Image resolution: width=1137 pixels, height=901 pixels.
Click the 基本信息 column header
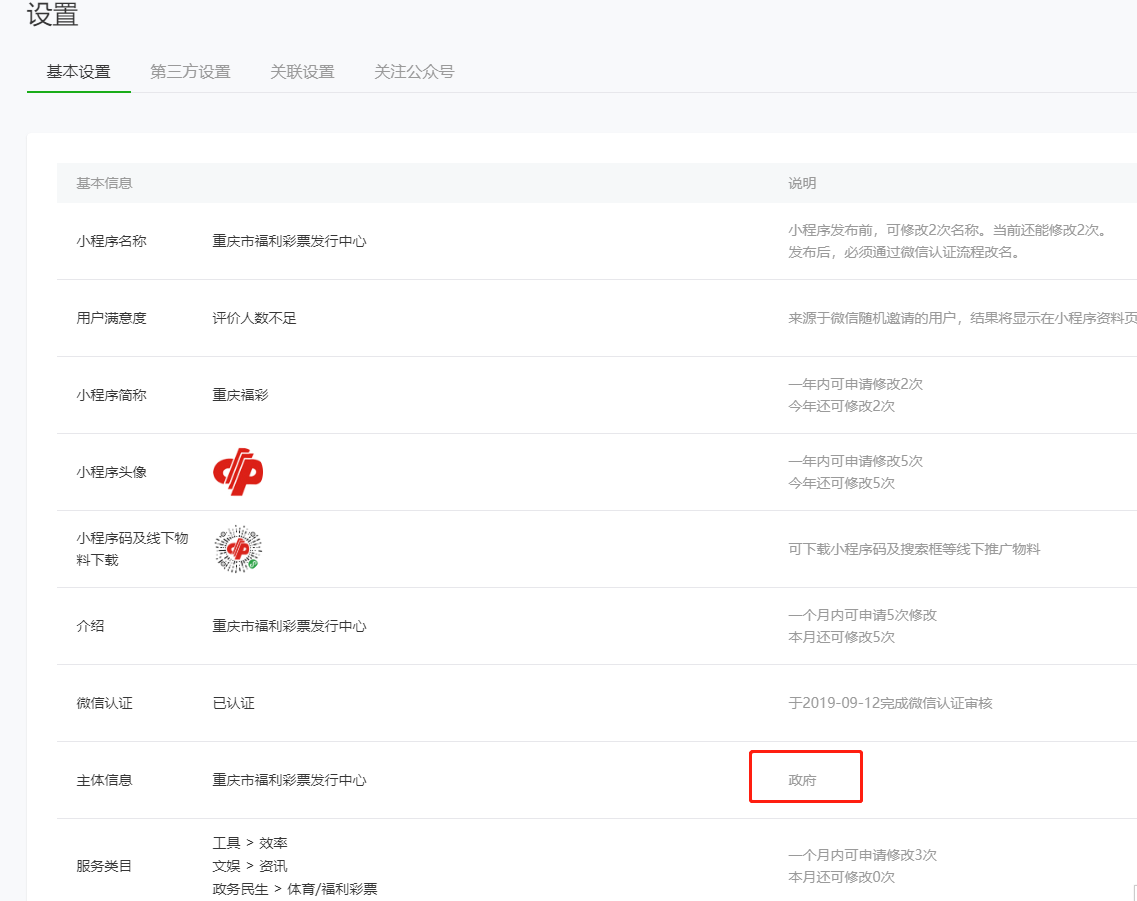104,183
